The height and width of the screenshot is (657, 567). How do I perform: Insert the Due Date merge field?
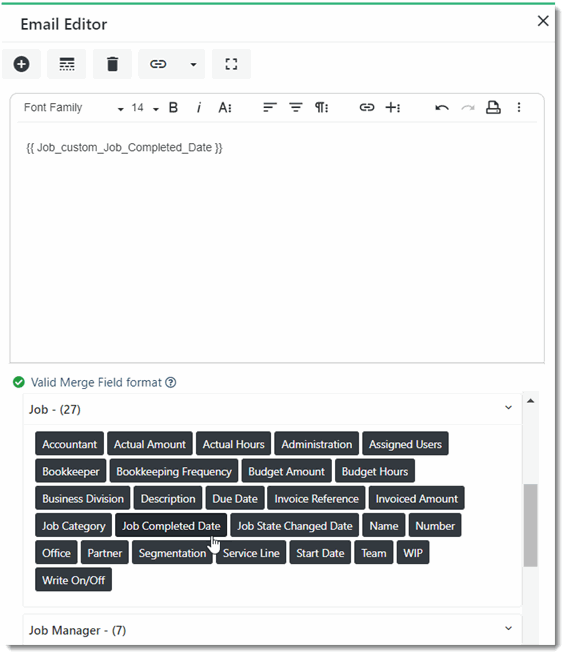pos(235,498)
